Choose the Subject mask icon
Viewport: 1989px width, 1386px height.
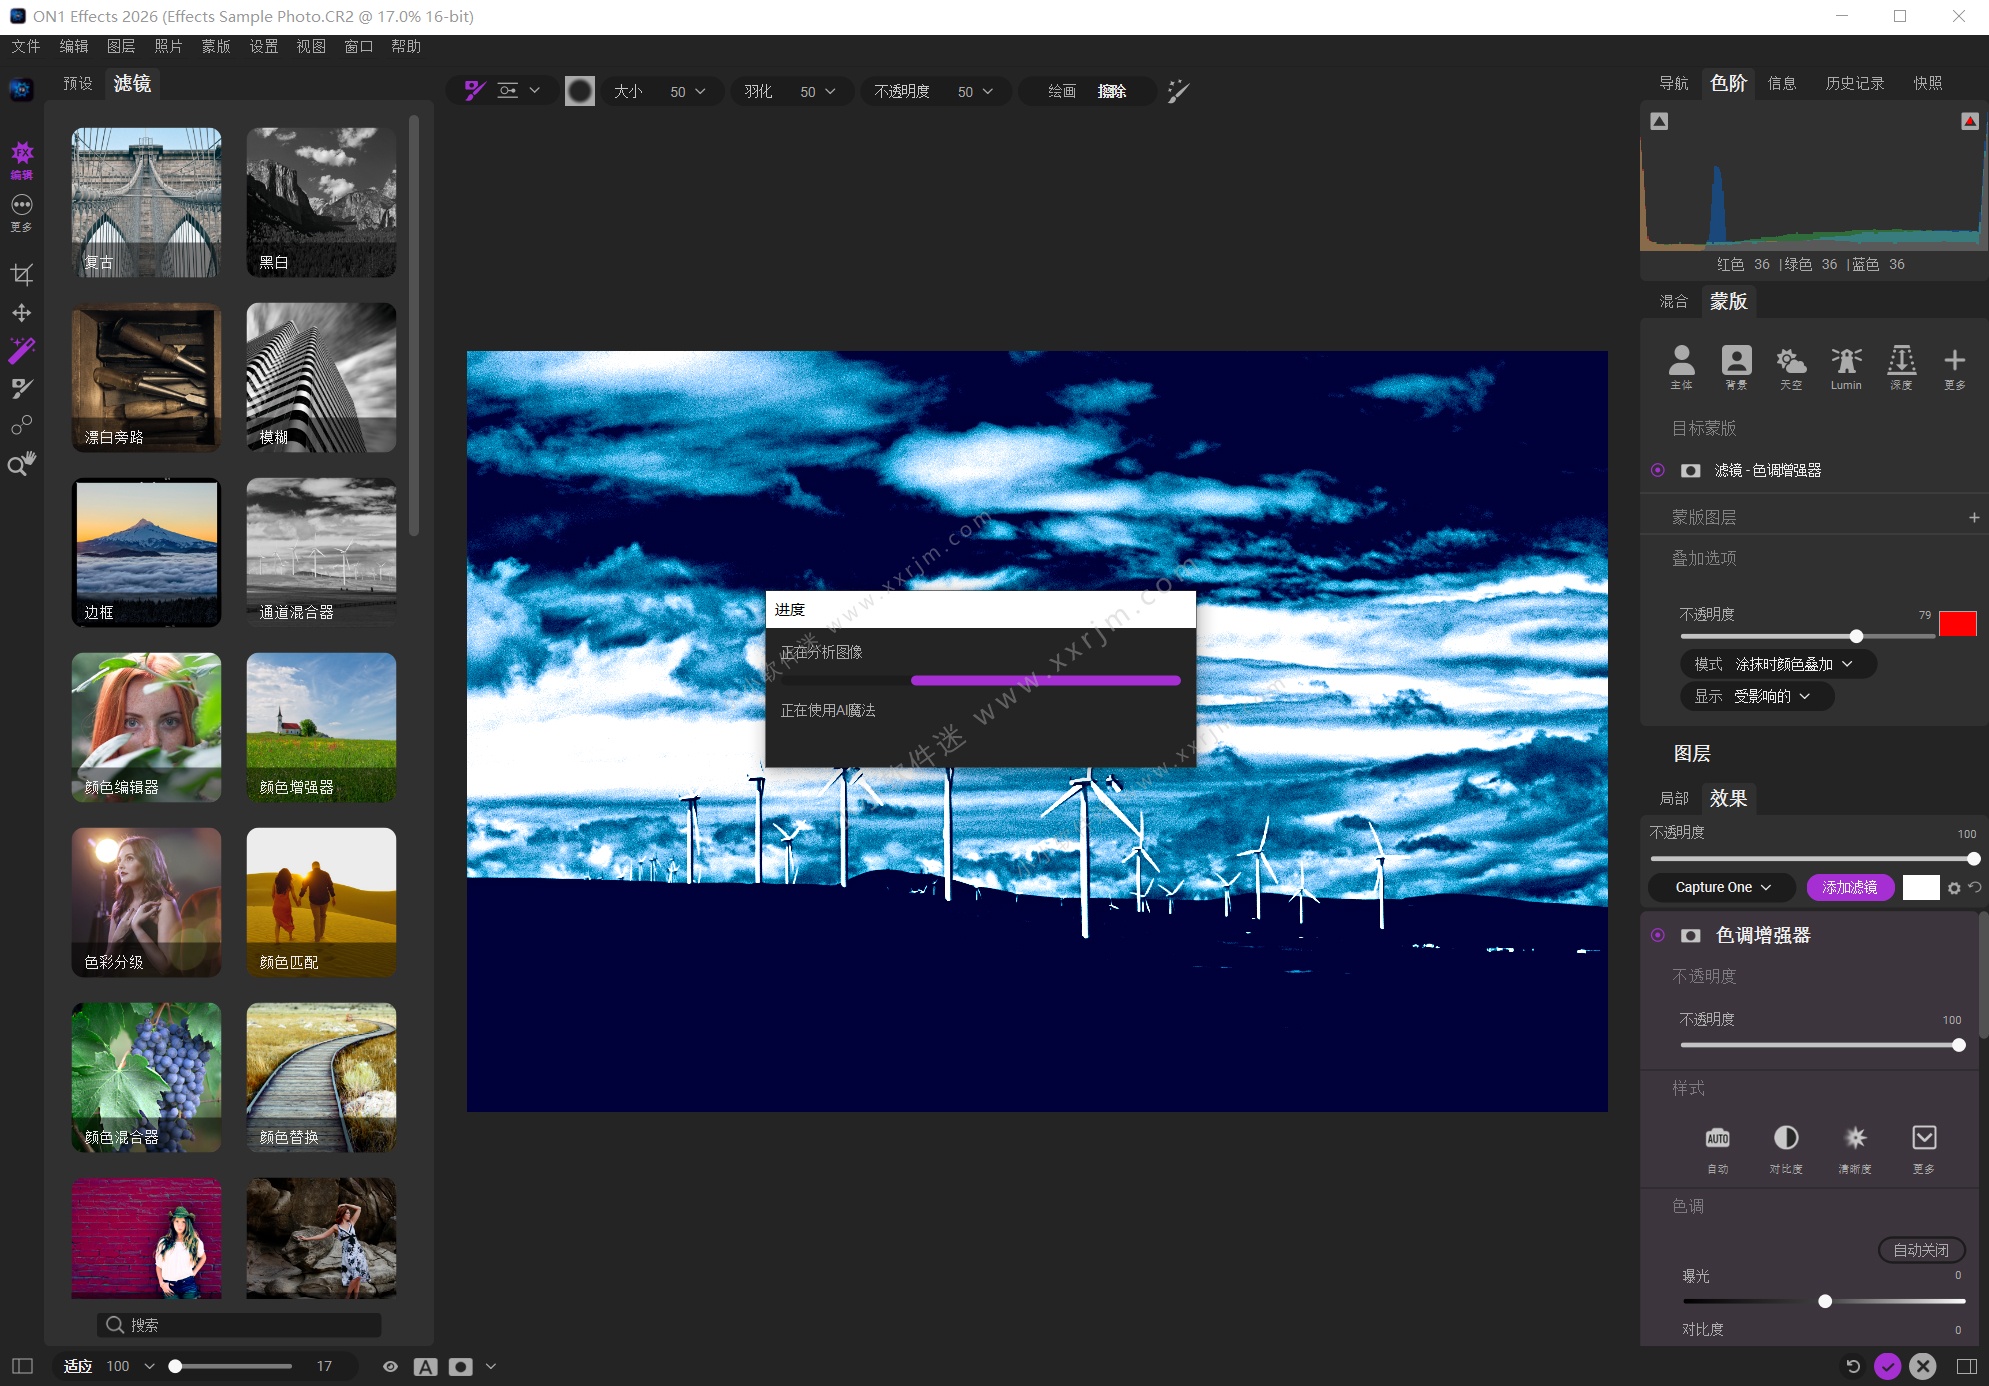click(x=1681, y=362)
